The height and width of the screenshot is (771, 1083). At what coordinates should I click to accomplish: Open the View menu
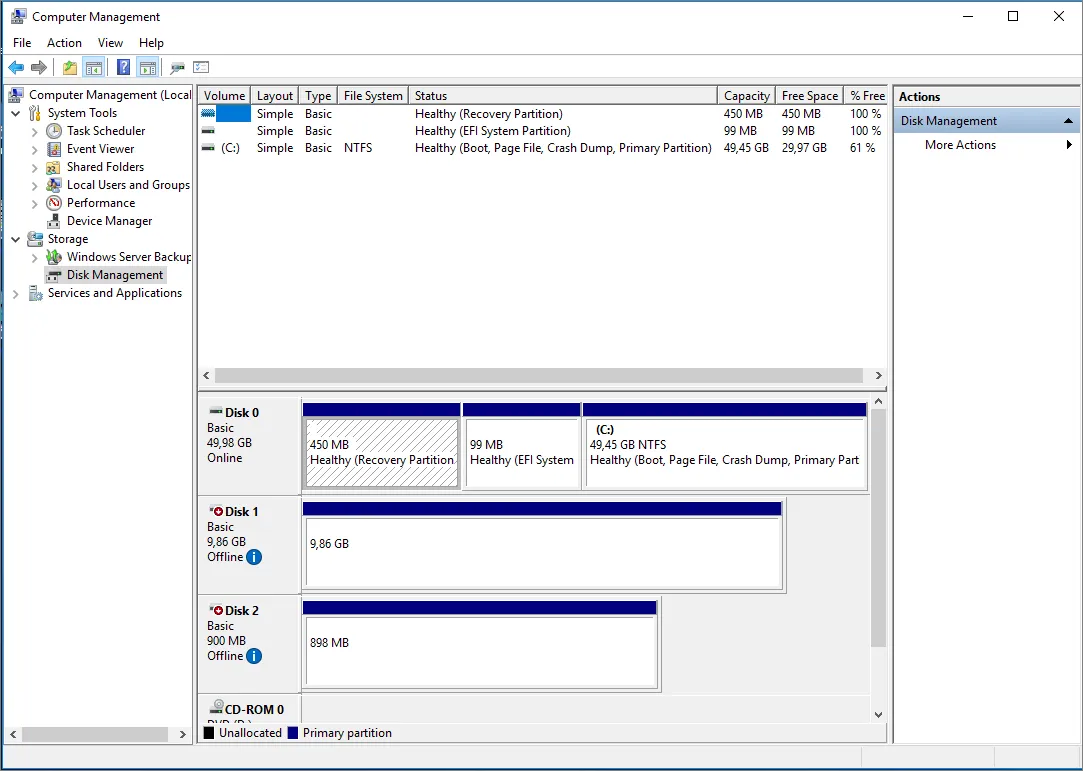[x=110, y=43]
